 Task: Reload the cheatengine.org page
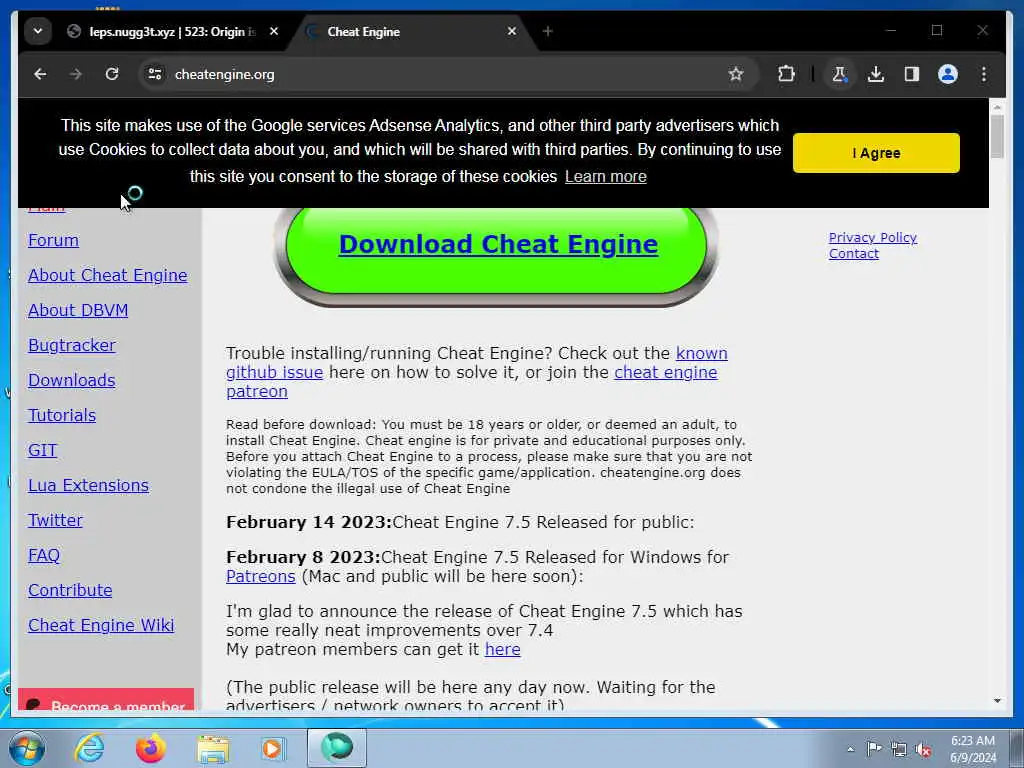(112, 74)
